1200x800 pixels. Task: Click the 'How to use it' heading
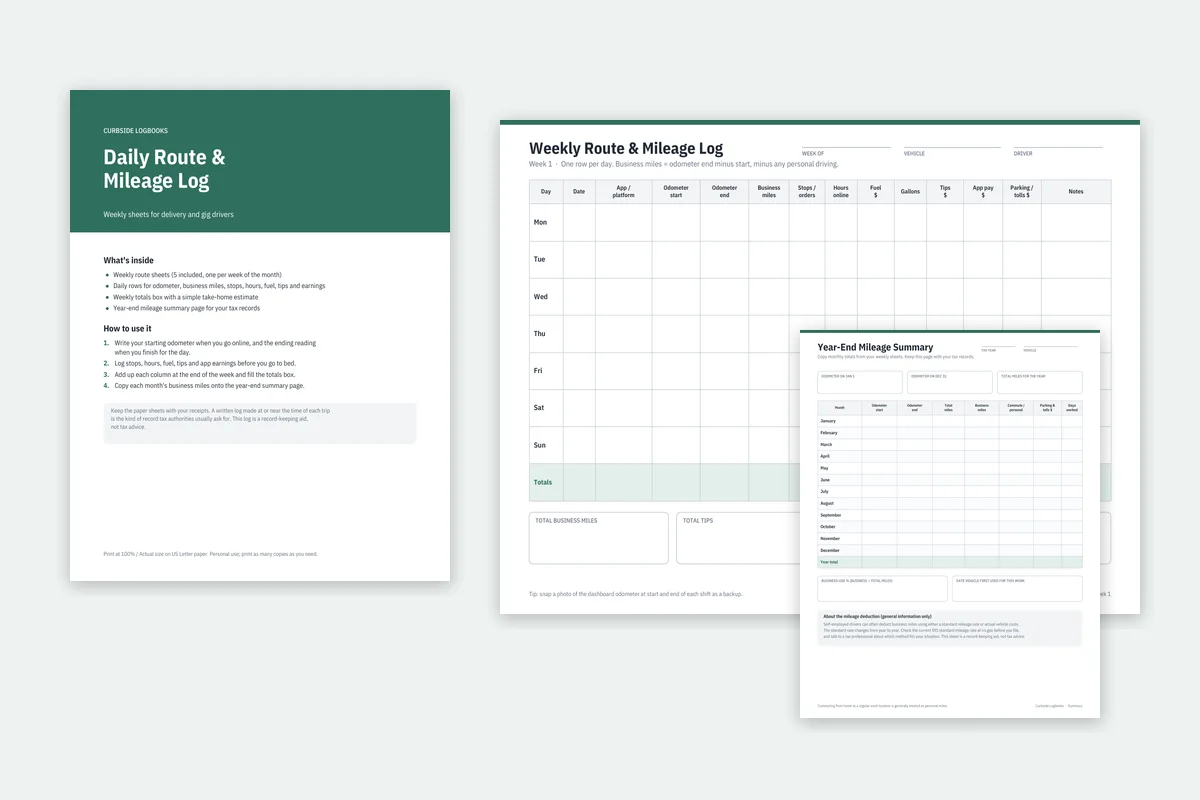(x=128, y=328)
